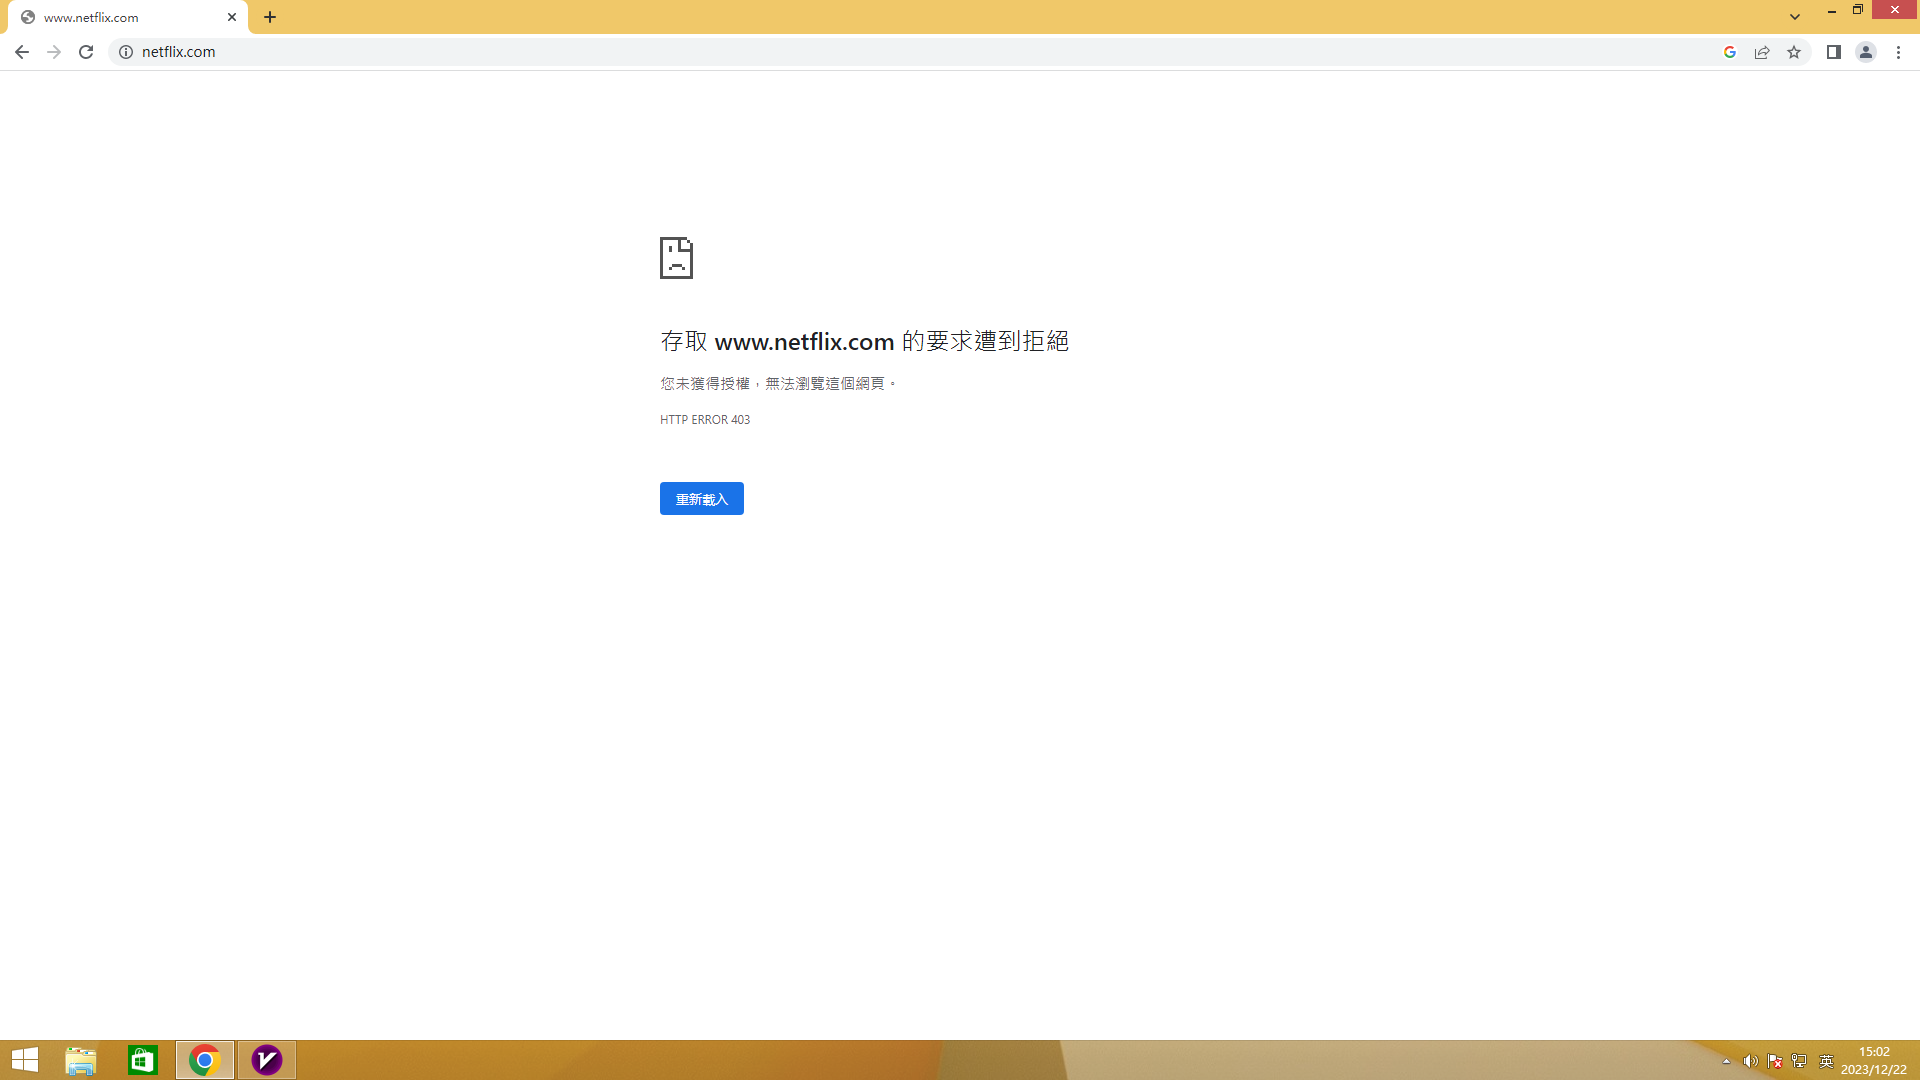Click the blue 重新載入 reload button

tap(702, 499)
